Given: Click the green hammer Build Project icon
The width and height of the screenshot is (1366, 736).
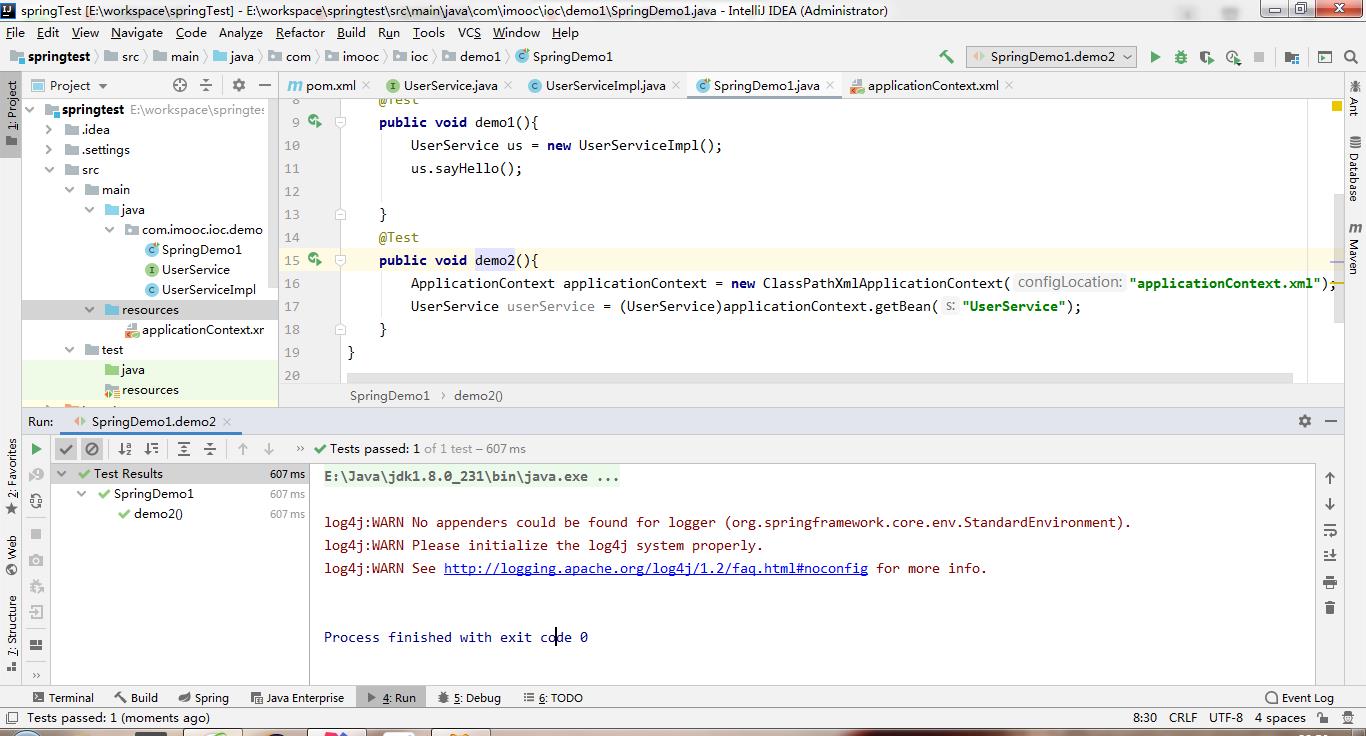Looking at the screenshot, I should pos(946,57).
